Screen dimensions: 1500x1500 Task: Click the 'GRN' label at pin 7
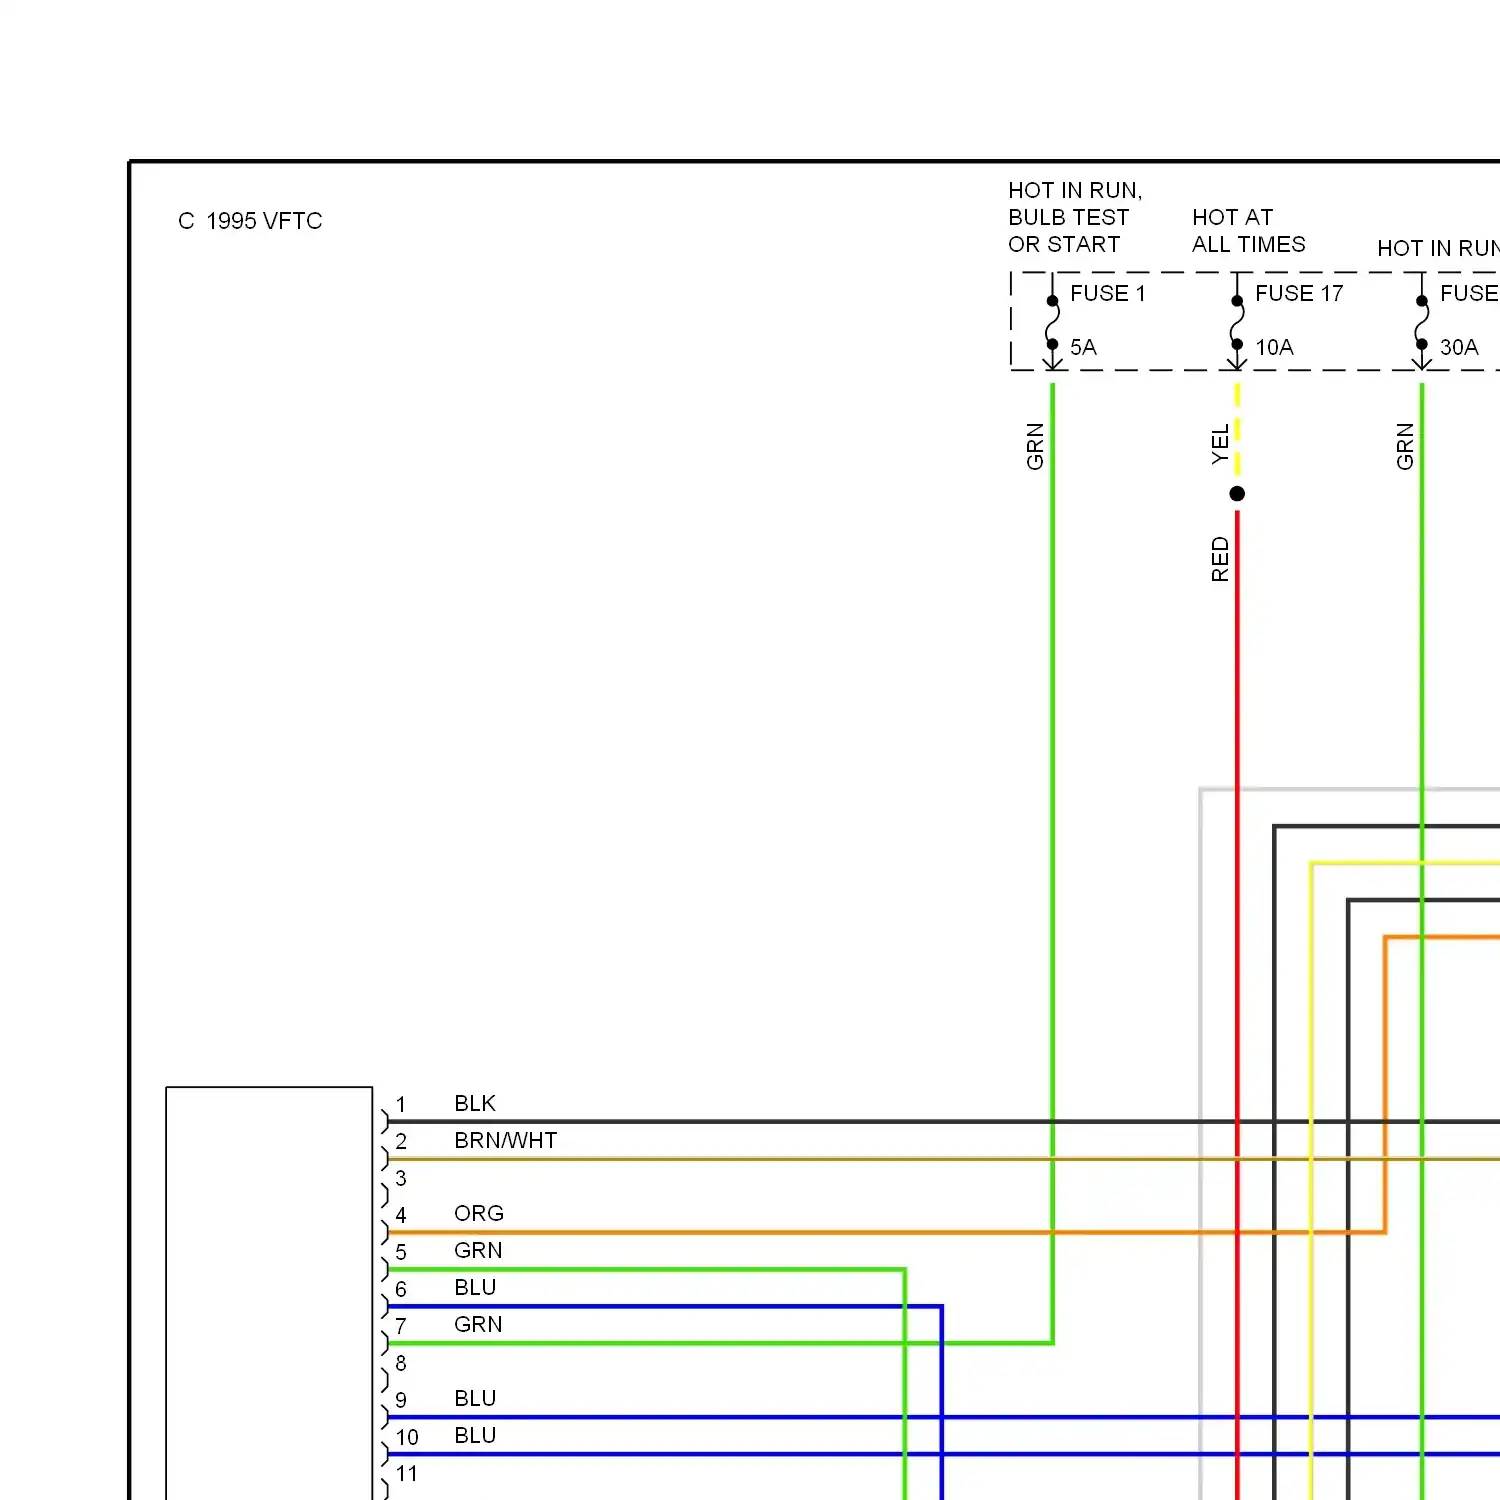pyautogui.click(x=478, y=1324)
